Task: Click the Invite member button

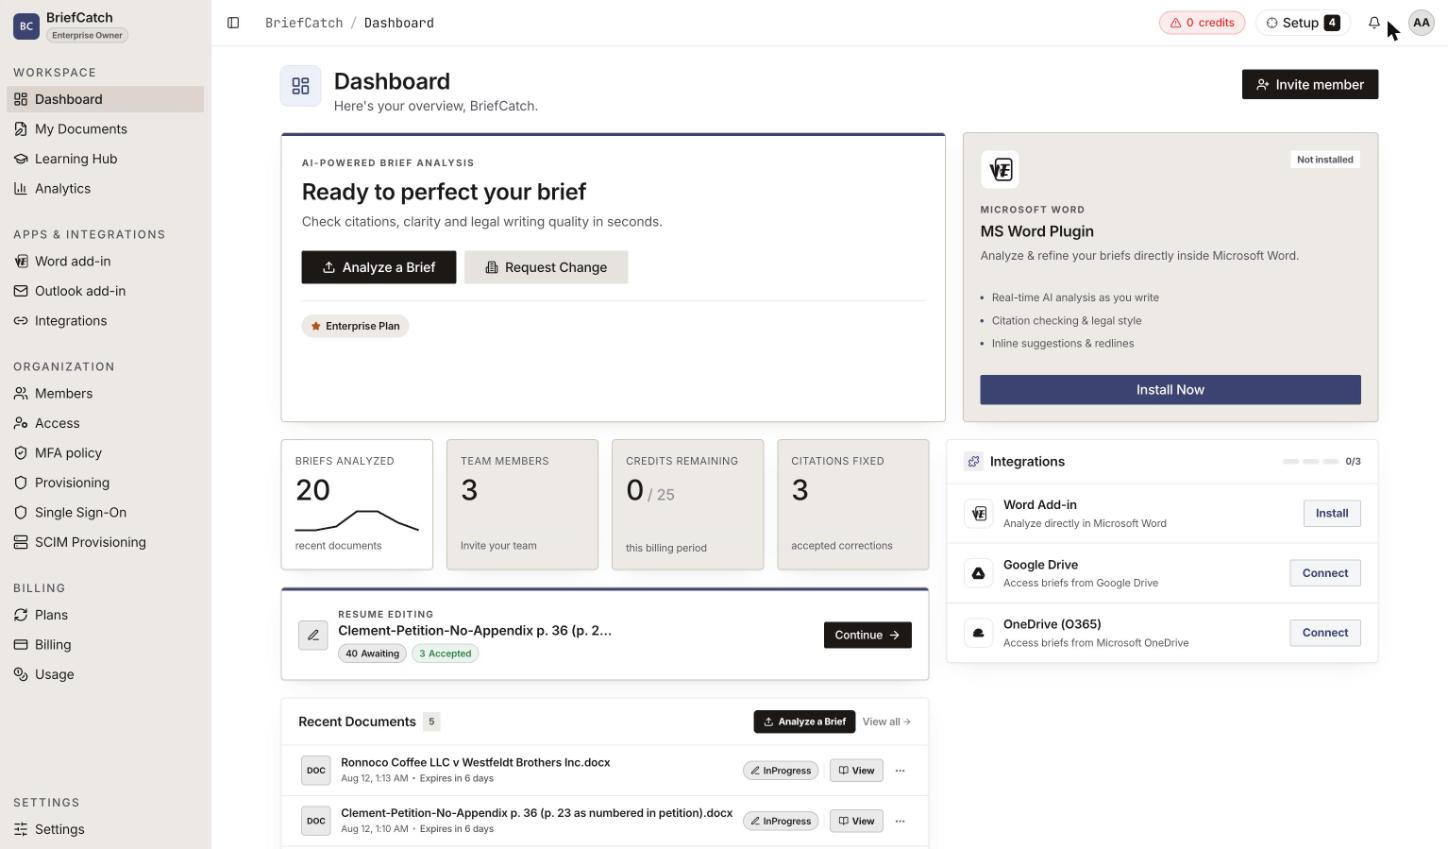Action: pyautogui.click(x=1310, y=85)
